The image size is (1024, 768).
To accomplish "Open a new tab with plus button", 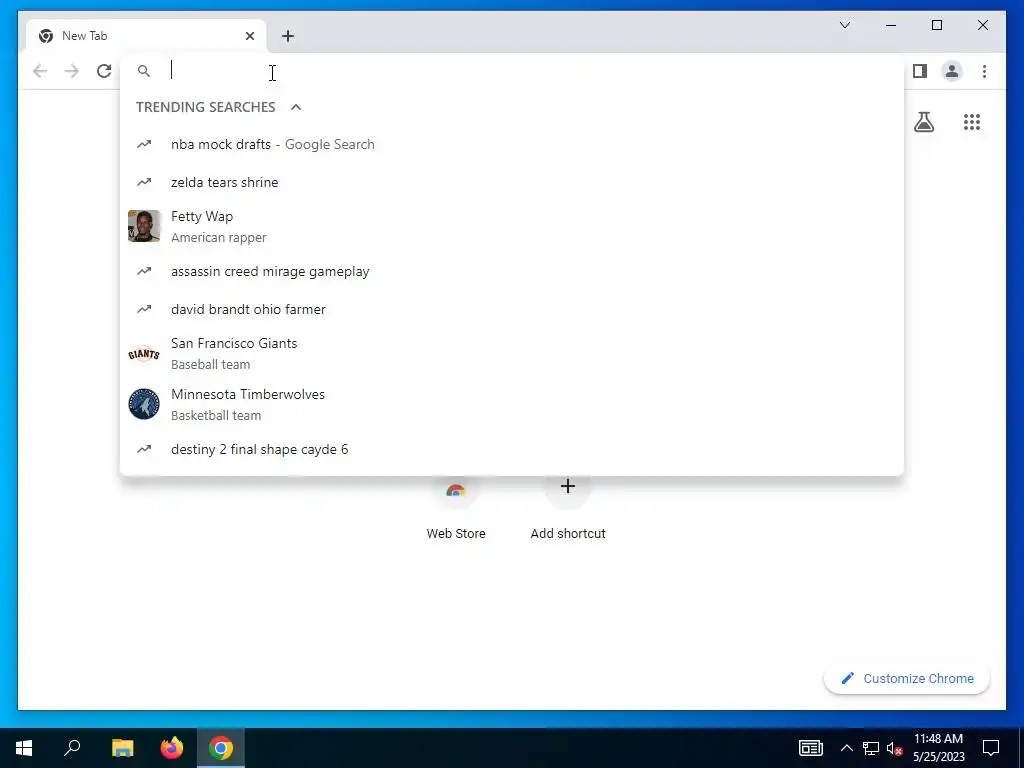I will 288,36.
